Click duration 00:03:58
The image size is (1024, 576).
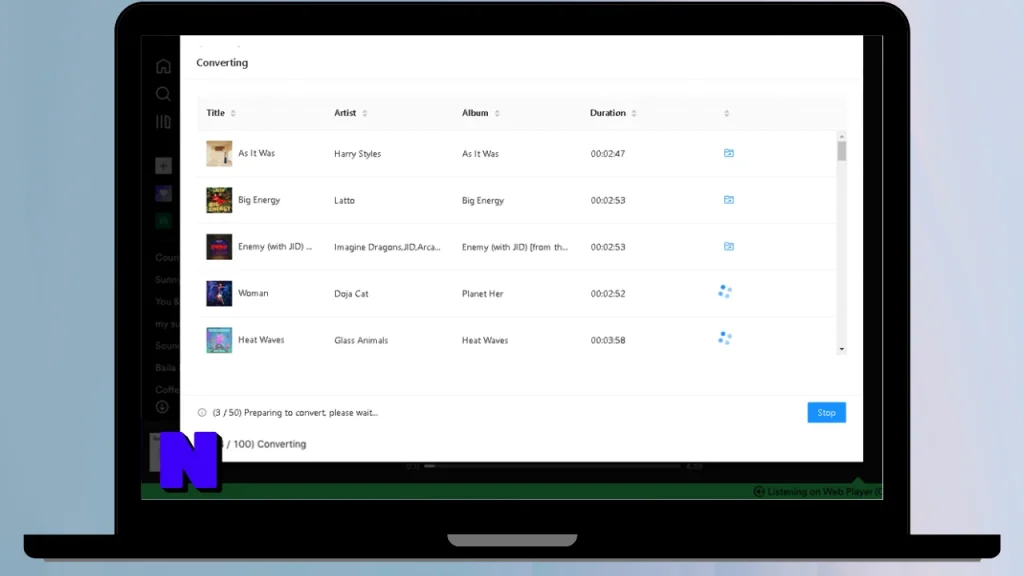coord(608,340)
